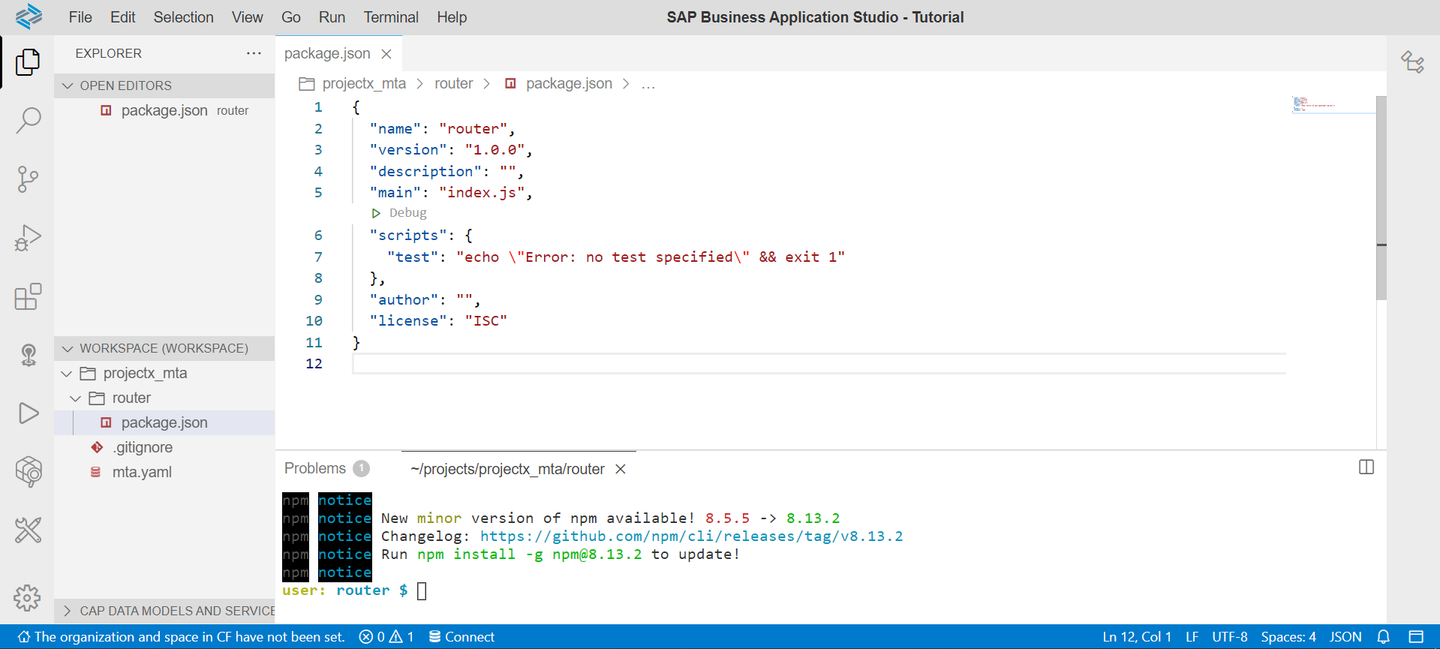Change JSON language mode
This screenshot has height=649, width=1440.
pyautogui.click(x=1346, y=637)
